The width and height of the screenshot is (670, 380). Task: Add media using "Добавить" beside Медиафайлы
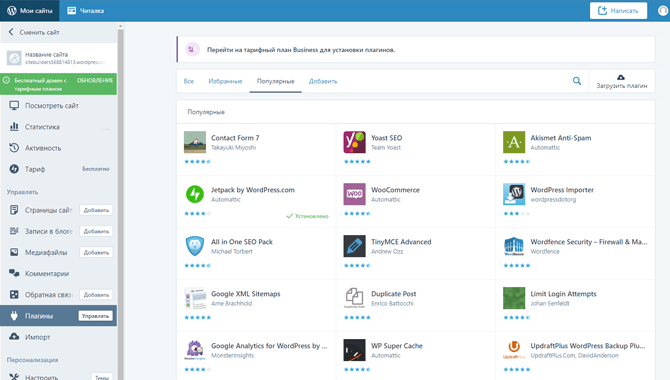(x=96, y=252)
